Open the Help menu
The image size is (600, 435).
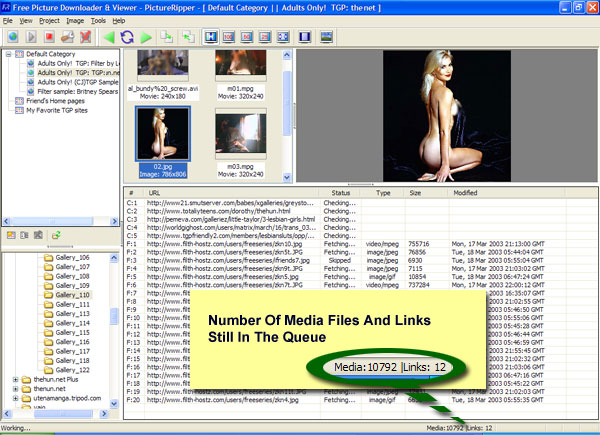(x=119, y=21)
